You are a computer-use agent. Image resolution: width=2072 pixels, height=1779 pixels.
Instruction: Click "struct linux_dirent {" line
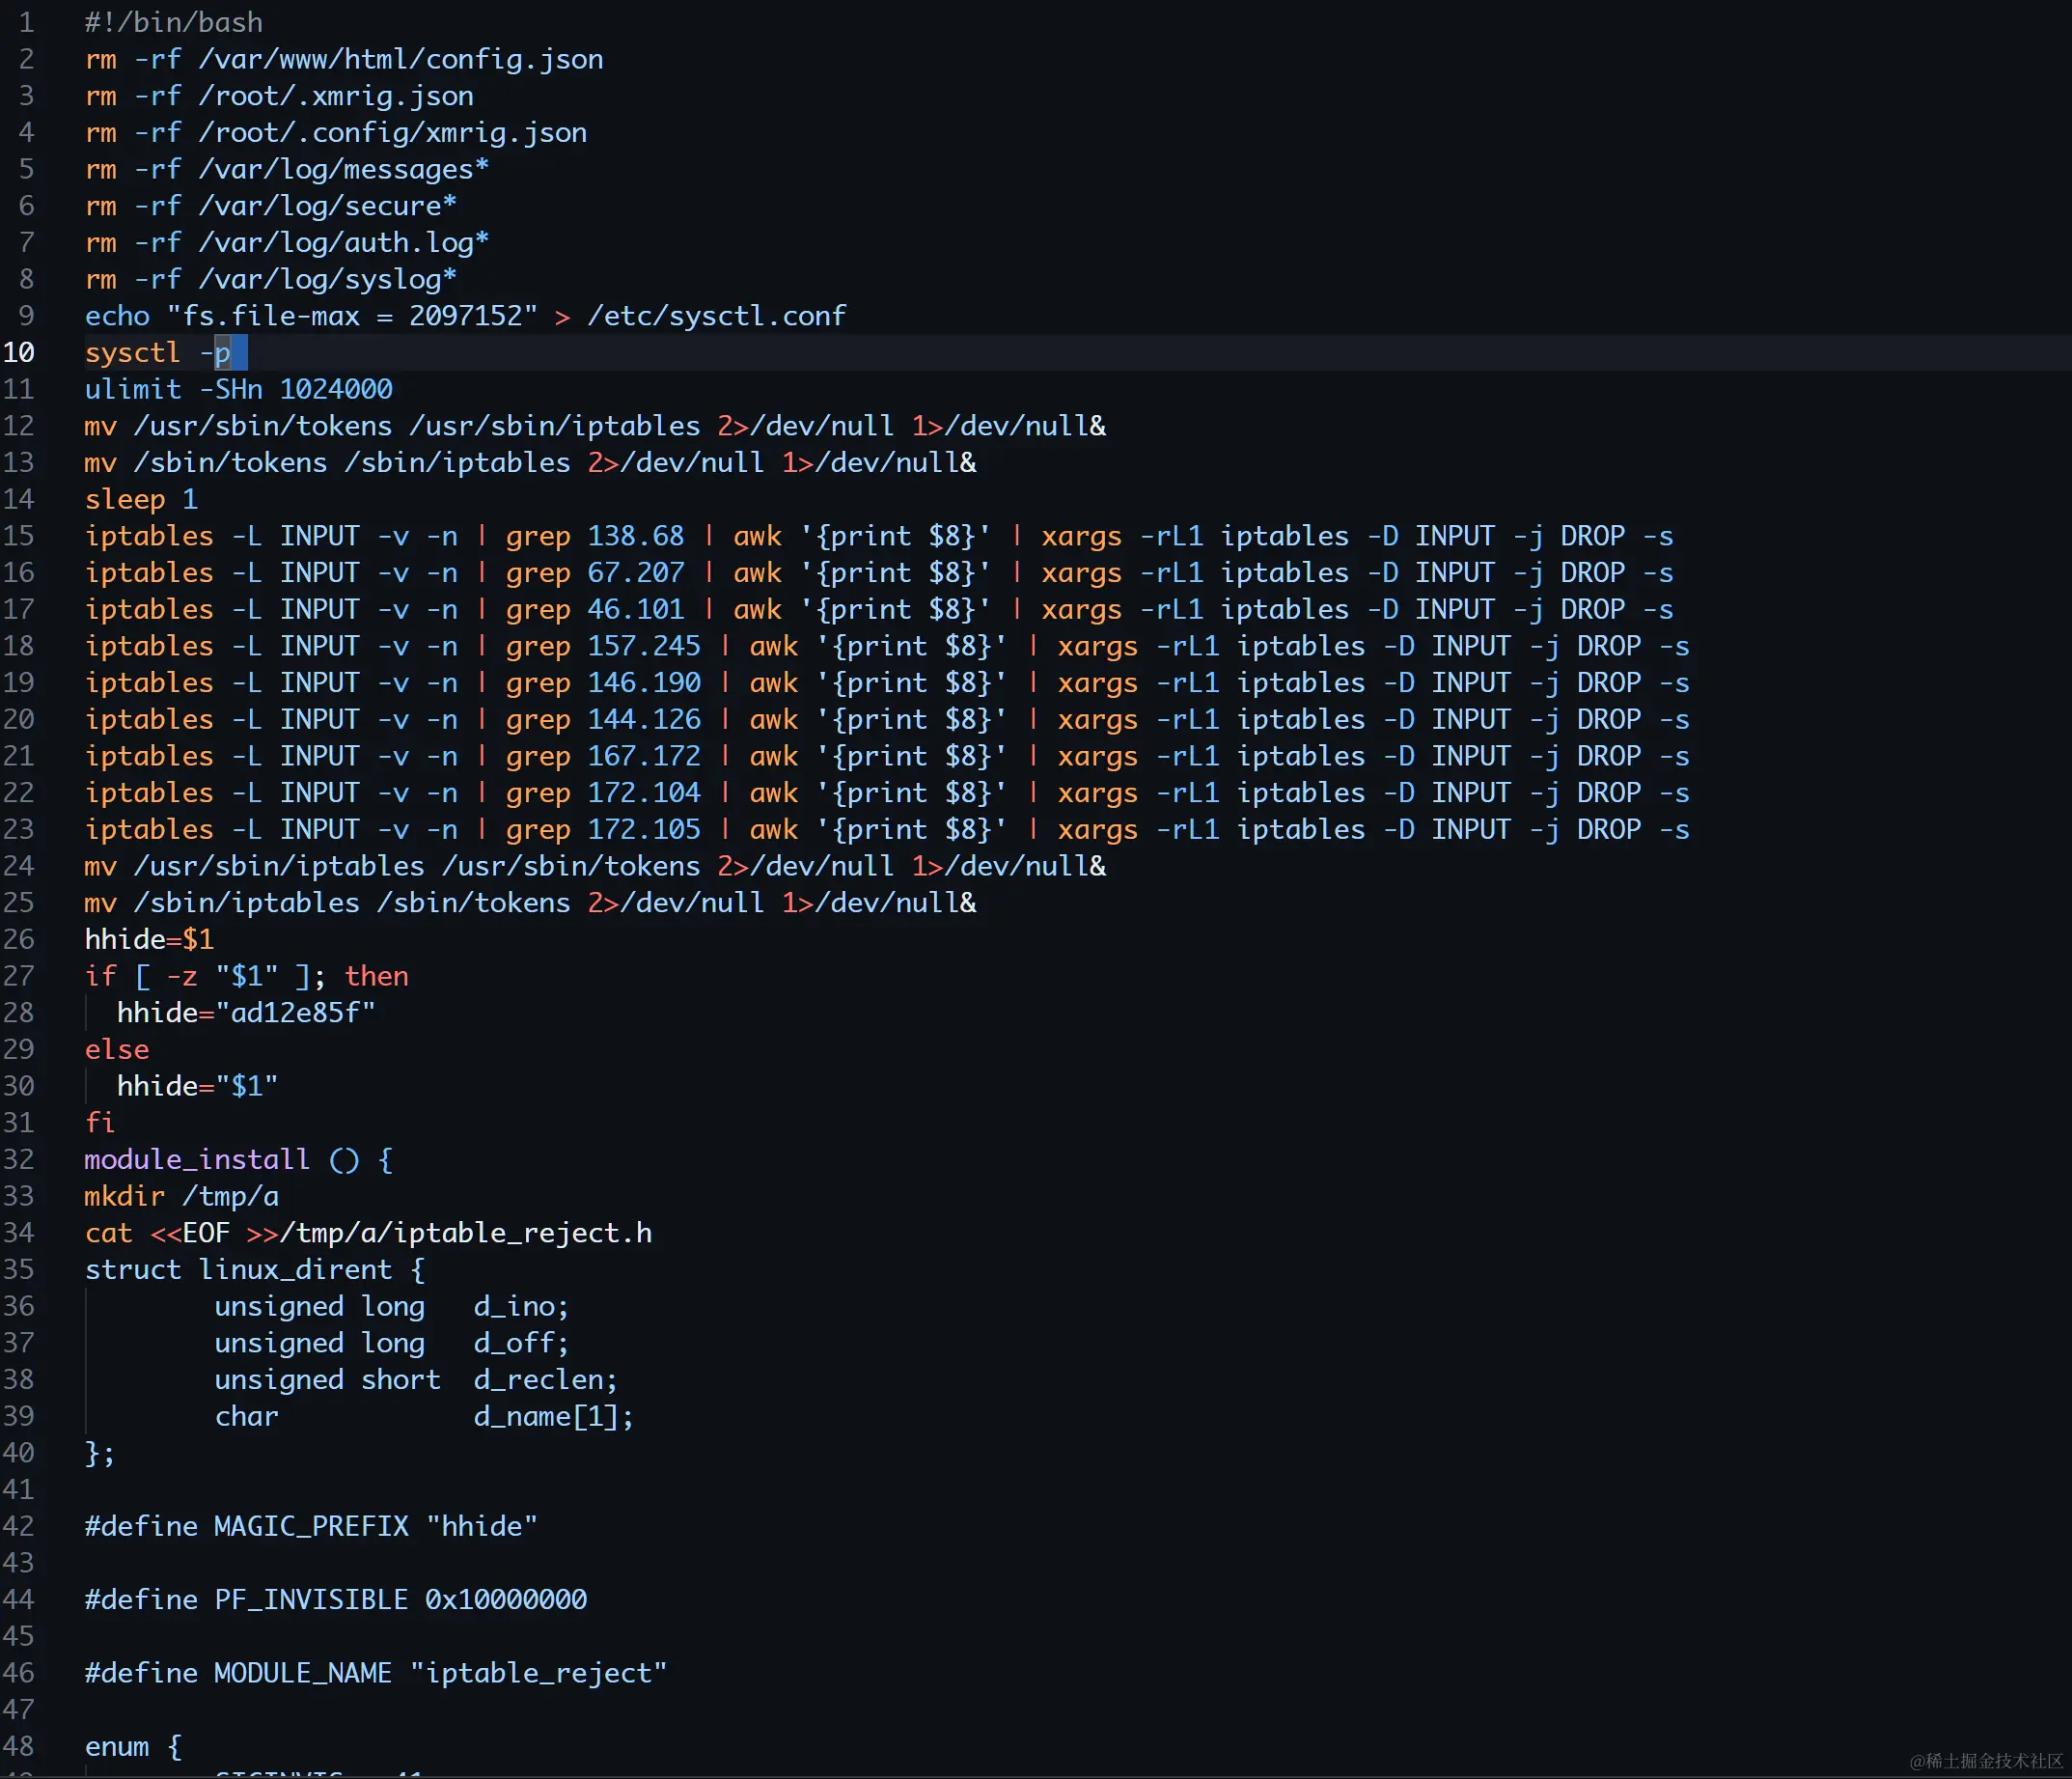tap(254, 1270)
